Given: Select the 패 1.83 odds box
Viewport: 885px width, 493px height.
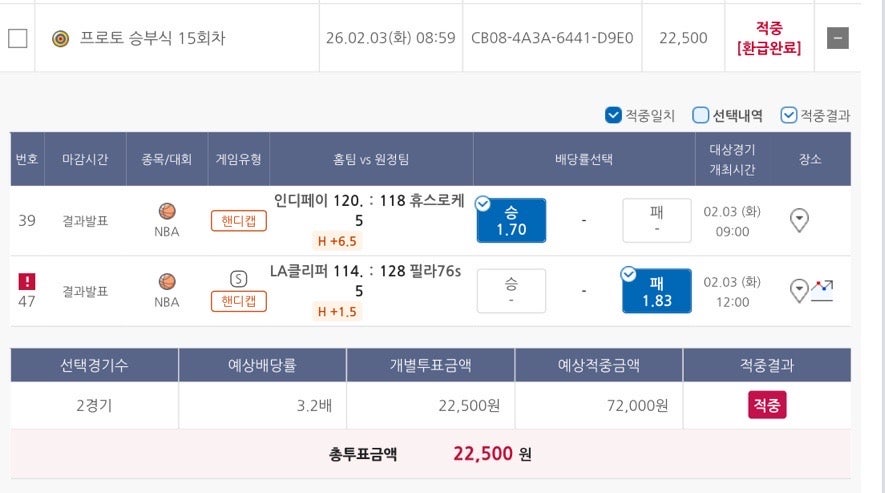Looking at the screenshot, I should pos(656,291).
